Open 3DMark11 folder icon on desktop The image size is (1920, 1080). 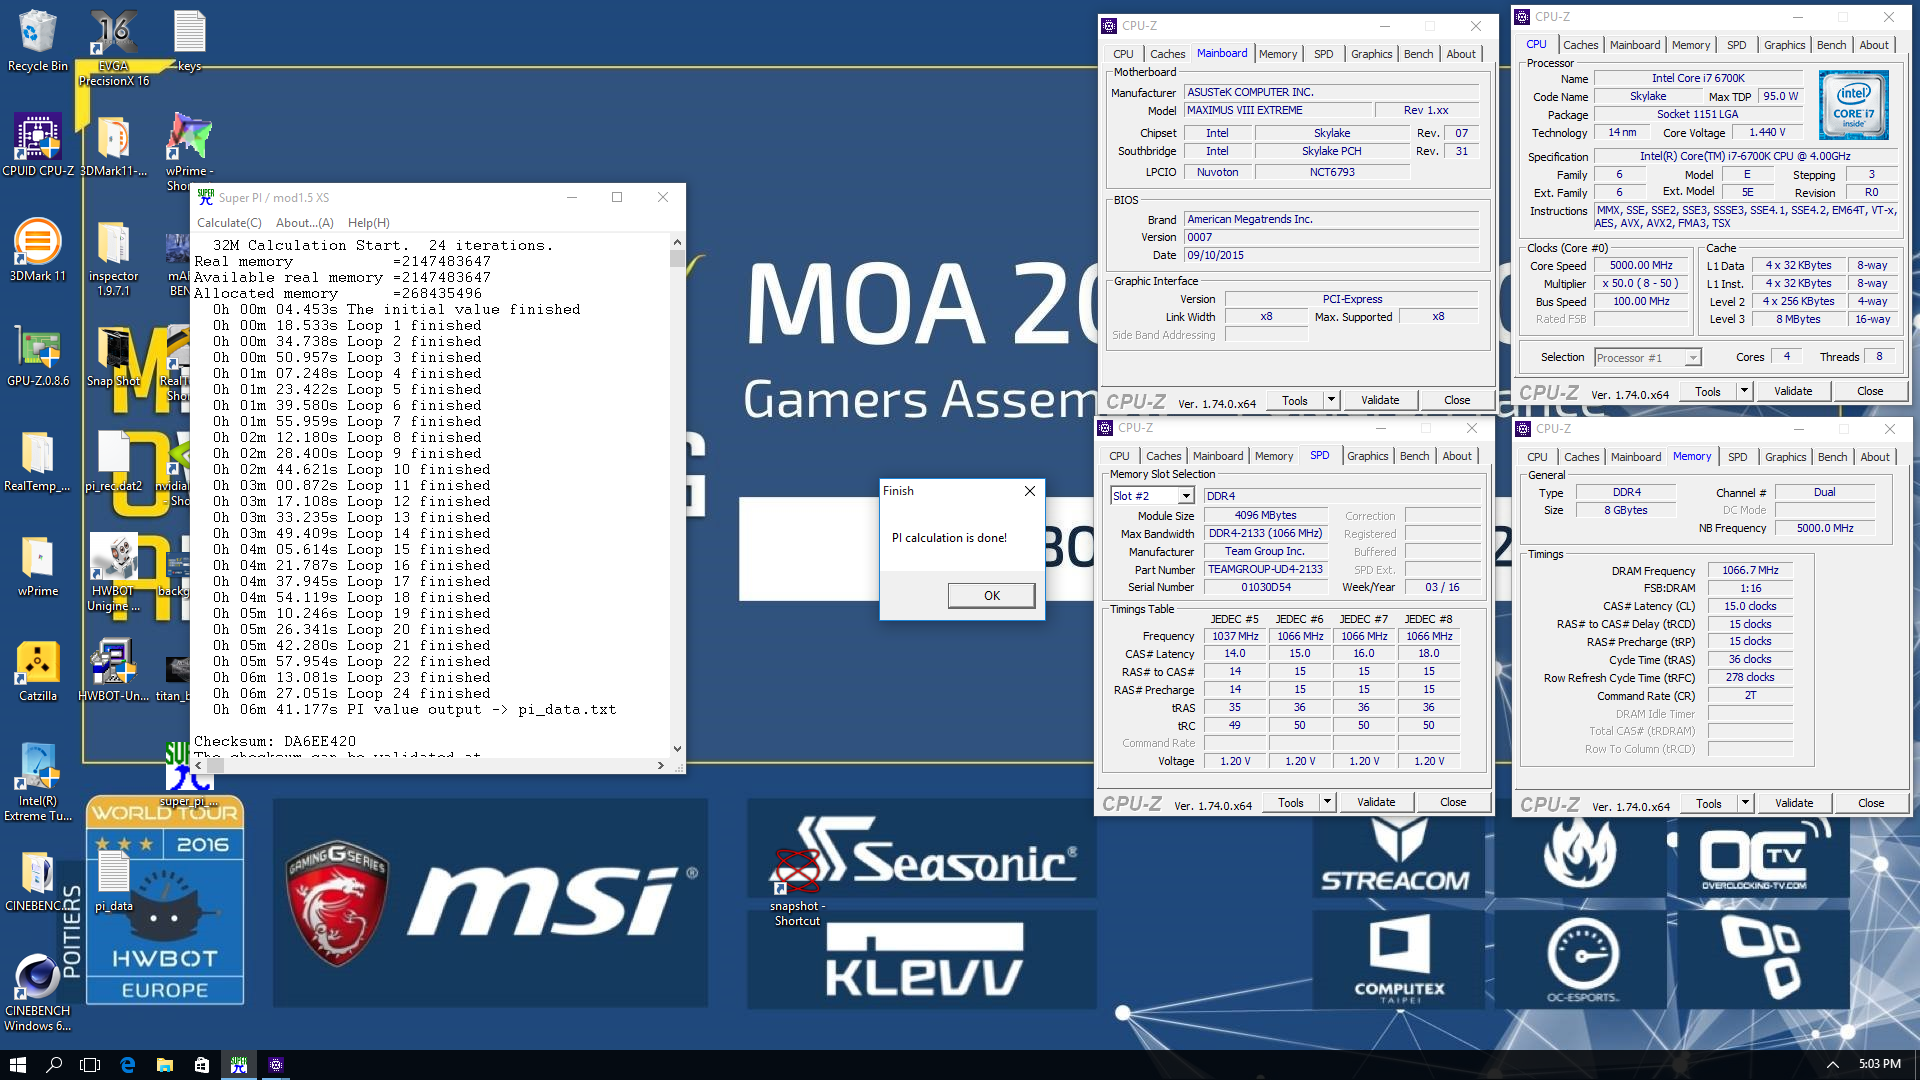[x=113, y=145]
